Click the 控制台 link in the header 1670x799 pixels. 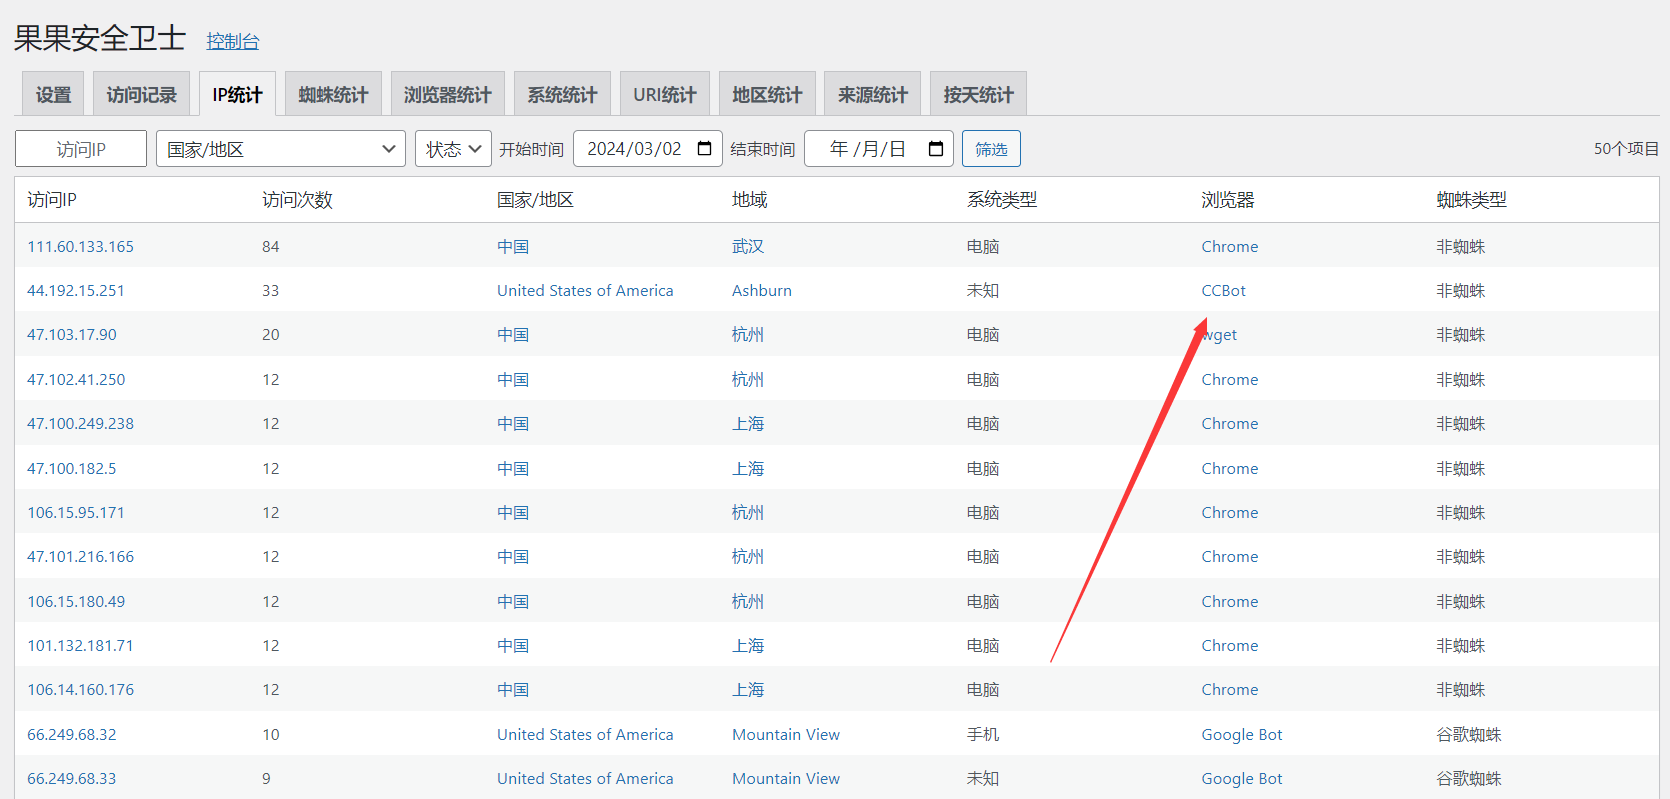pyautogui.click(x=232, y=41)
